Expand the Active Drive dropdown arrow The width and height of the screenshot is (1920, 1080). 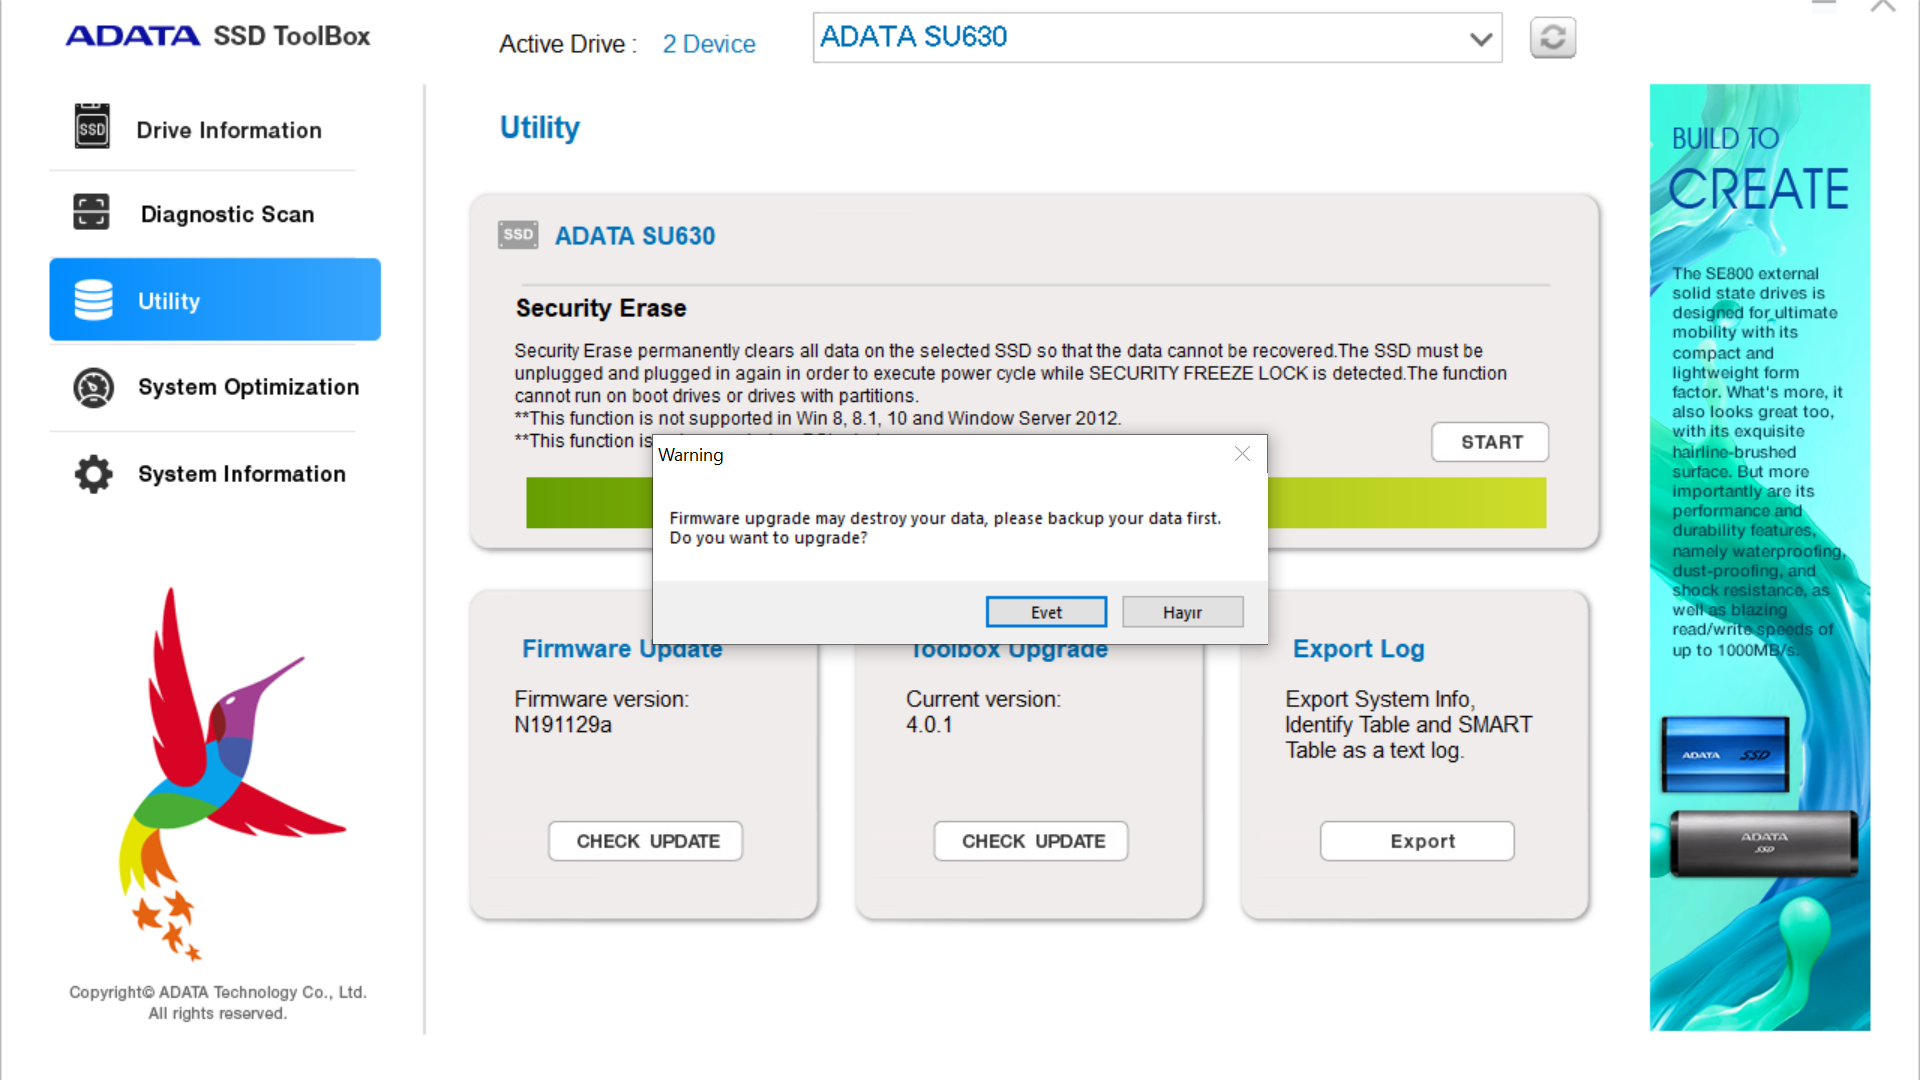pos(1480,39)
